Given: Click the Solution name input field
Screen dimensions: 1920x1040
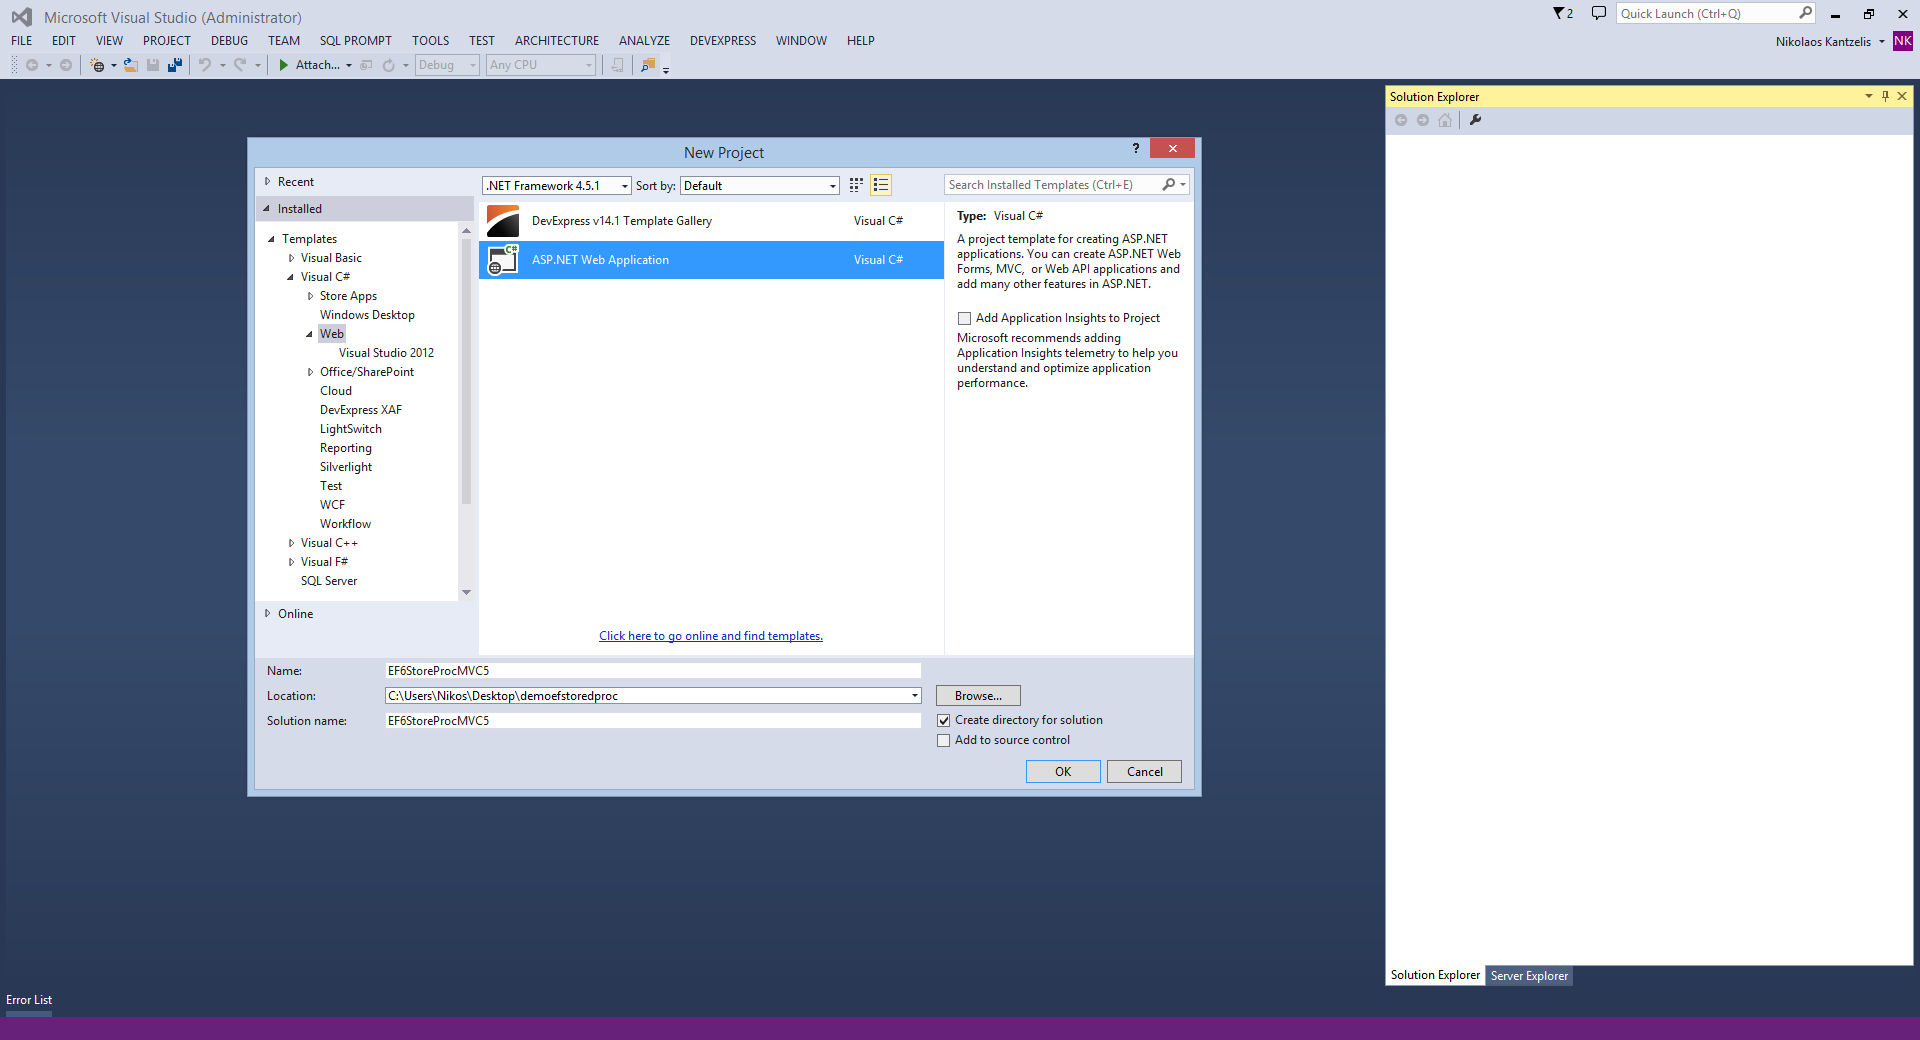Looking at the screenshot, I should (x=653, y=721).
